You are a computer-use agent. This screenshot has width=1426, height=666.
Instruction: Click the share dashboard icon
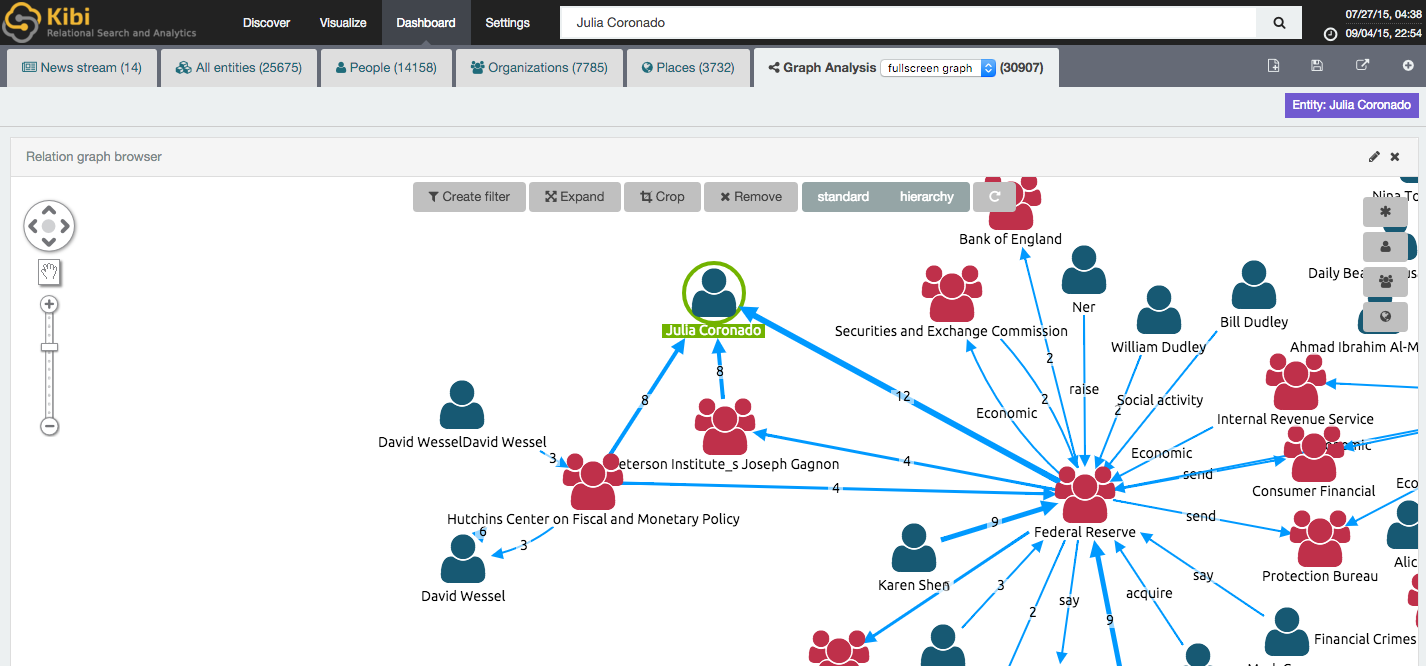[1362, 66]
